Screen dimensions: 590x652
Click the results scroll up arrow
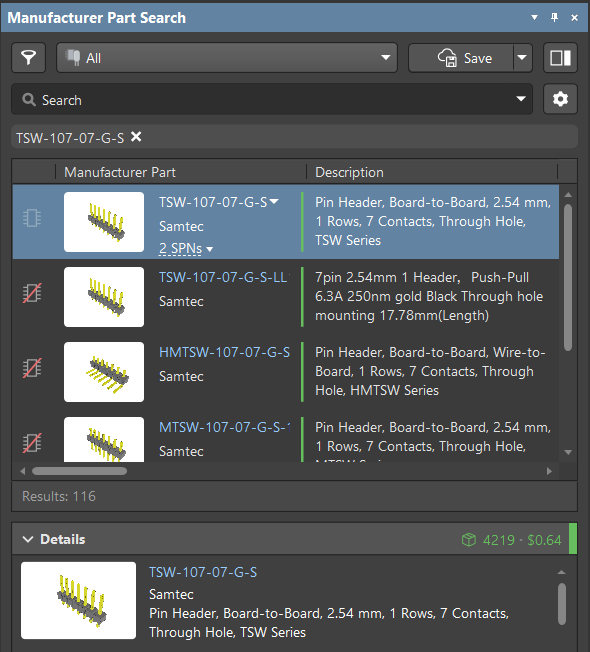pyautogui.click(x=568, y=195)
